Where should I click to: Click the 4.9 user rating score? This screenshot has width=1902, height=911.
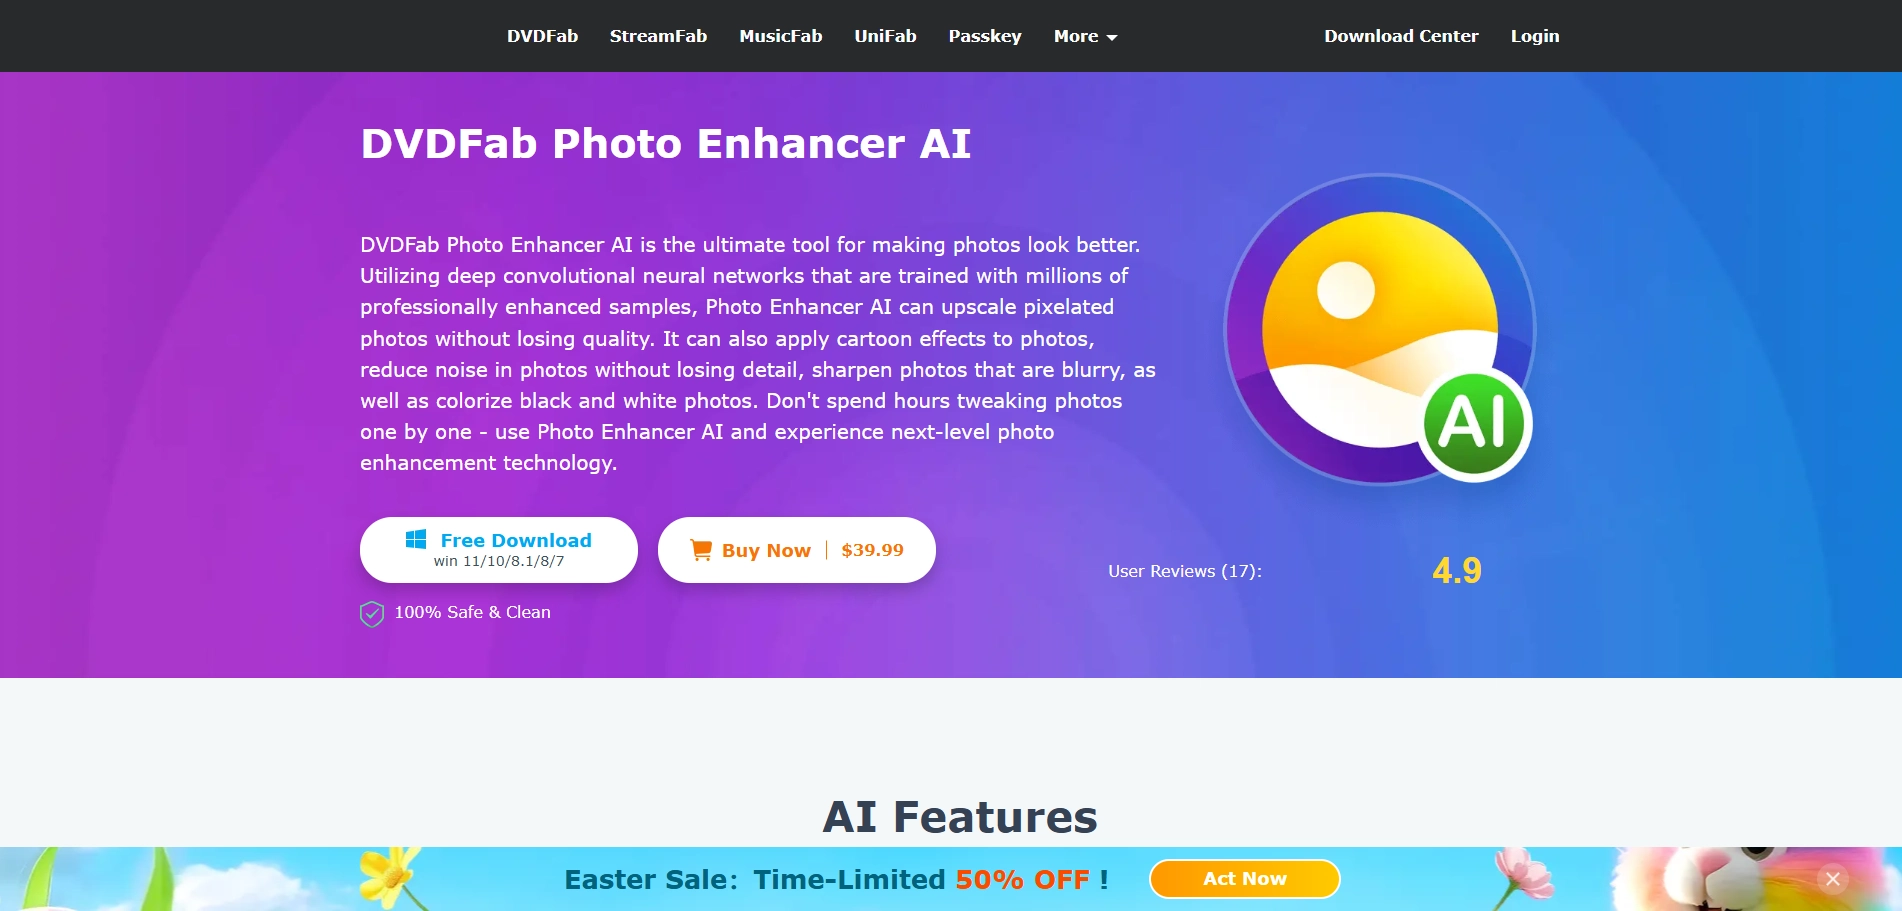pos(1457,571)
